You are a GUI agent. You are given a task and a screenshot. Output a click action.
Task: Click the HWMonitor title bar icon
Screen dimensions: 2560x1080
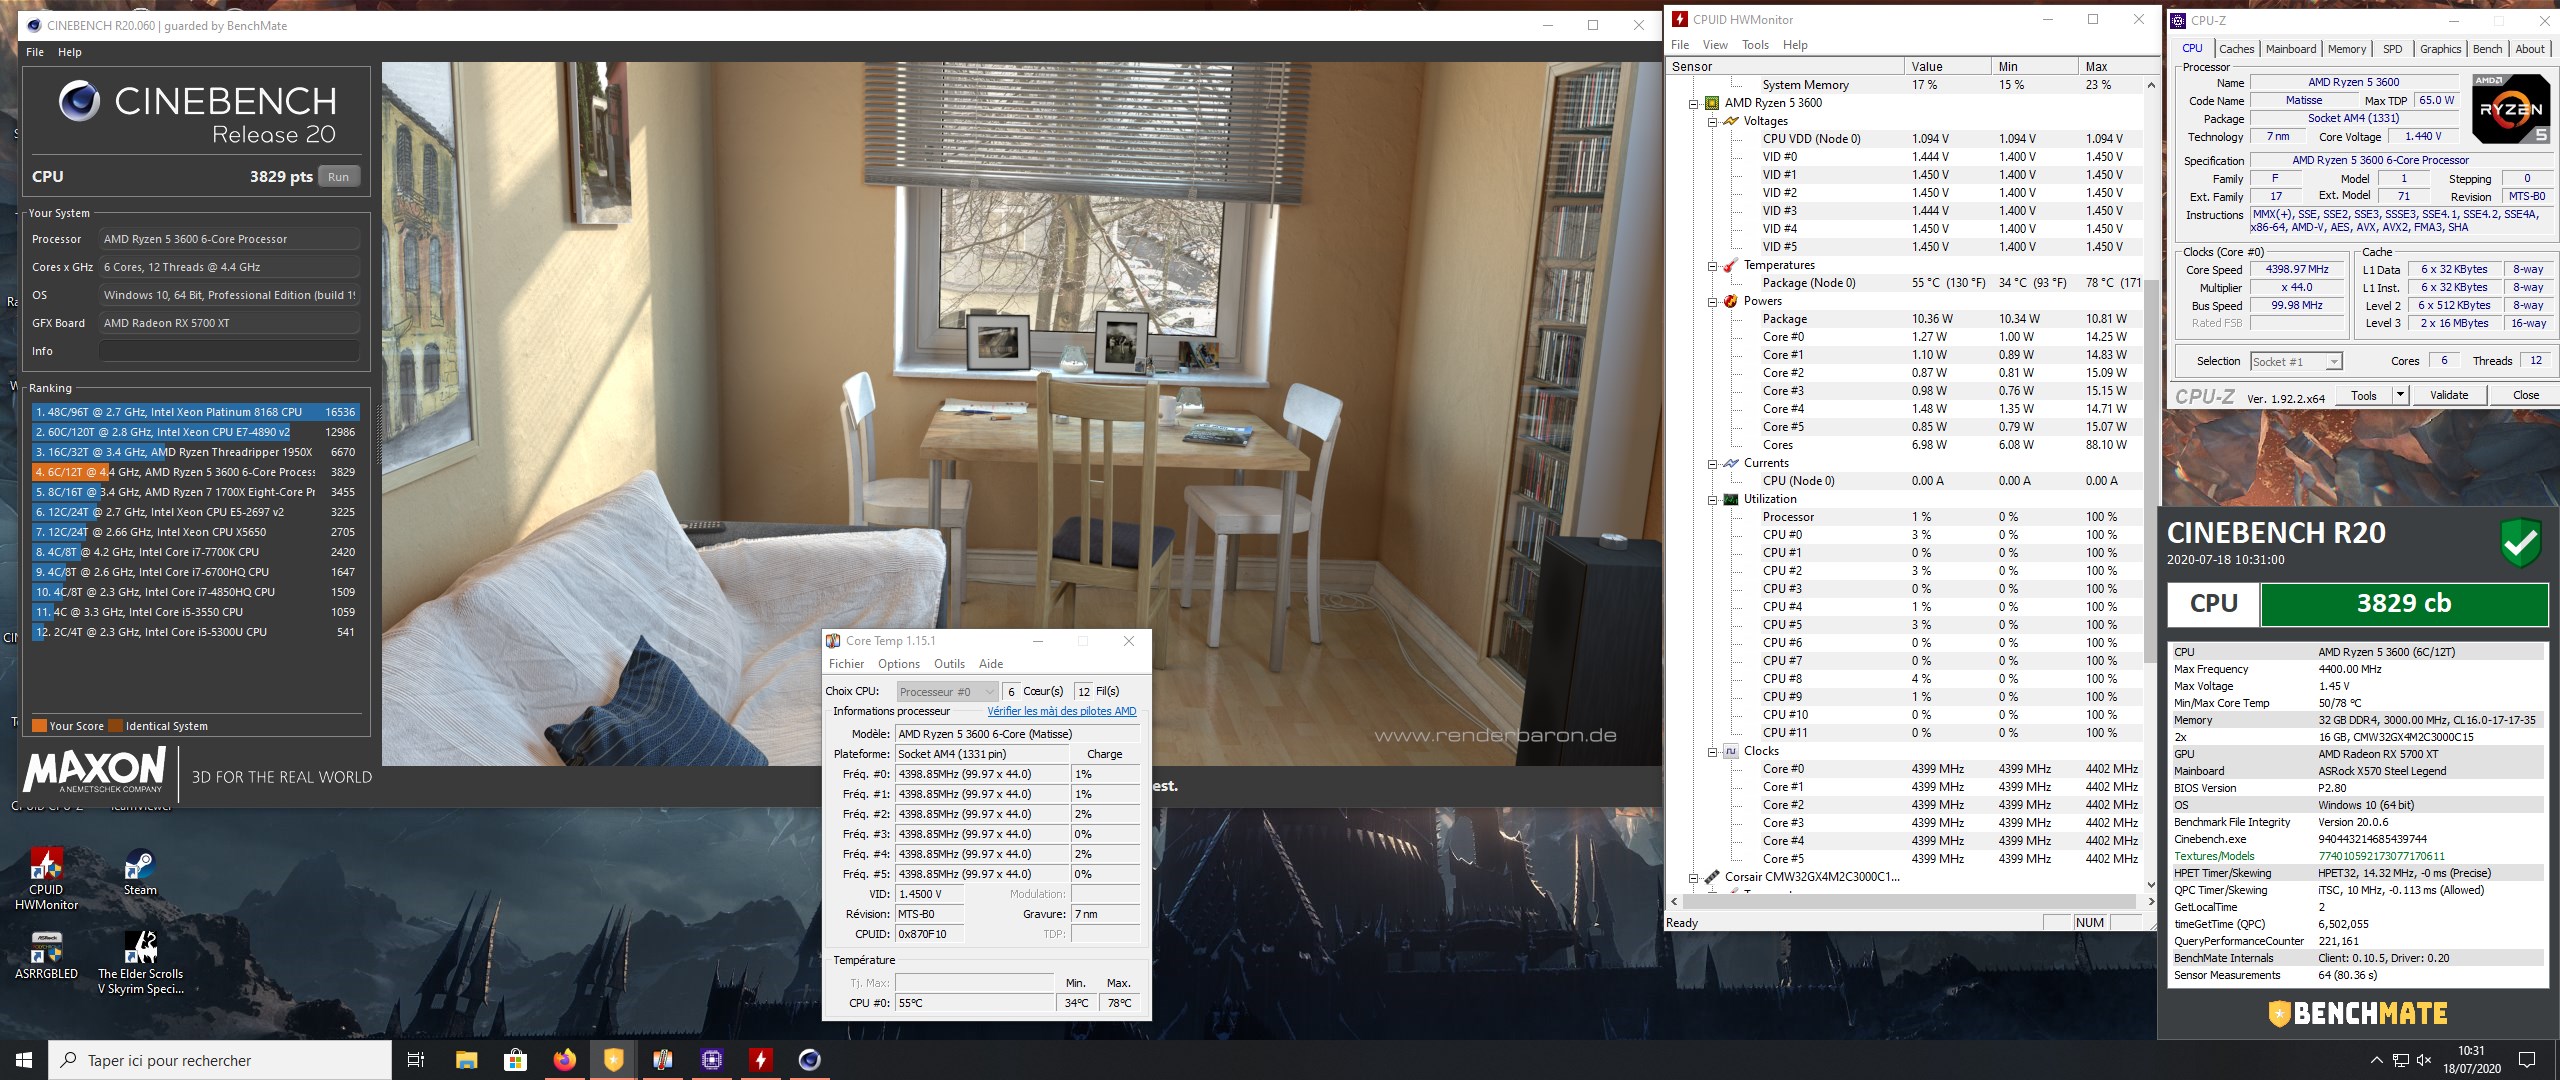1680,19
